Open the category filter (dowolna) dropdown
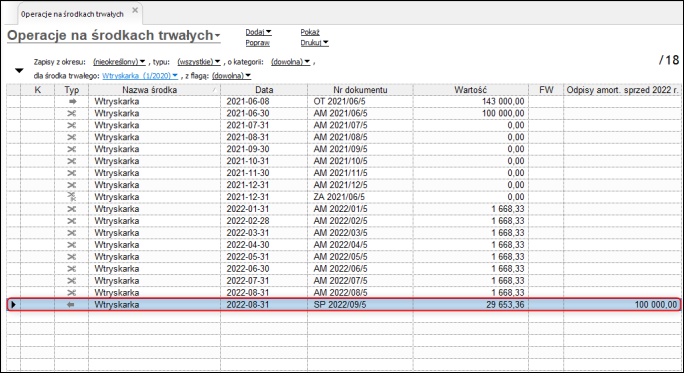This screenshot has height=373, width=684. pyautogui.click(x=290, y=62)
